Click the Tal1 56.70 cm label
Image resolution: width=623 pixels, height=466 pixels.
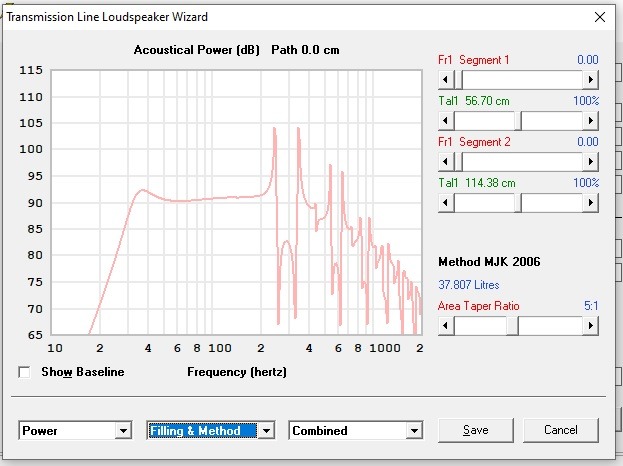click(474, 101)
